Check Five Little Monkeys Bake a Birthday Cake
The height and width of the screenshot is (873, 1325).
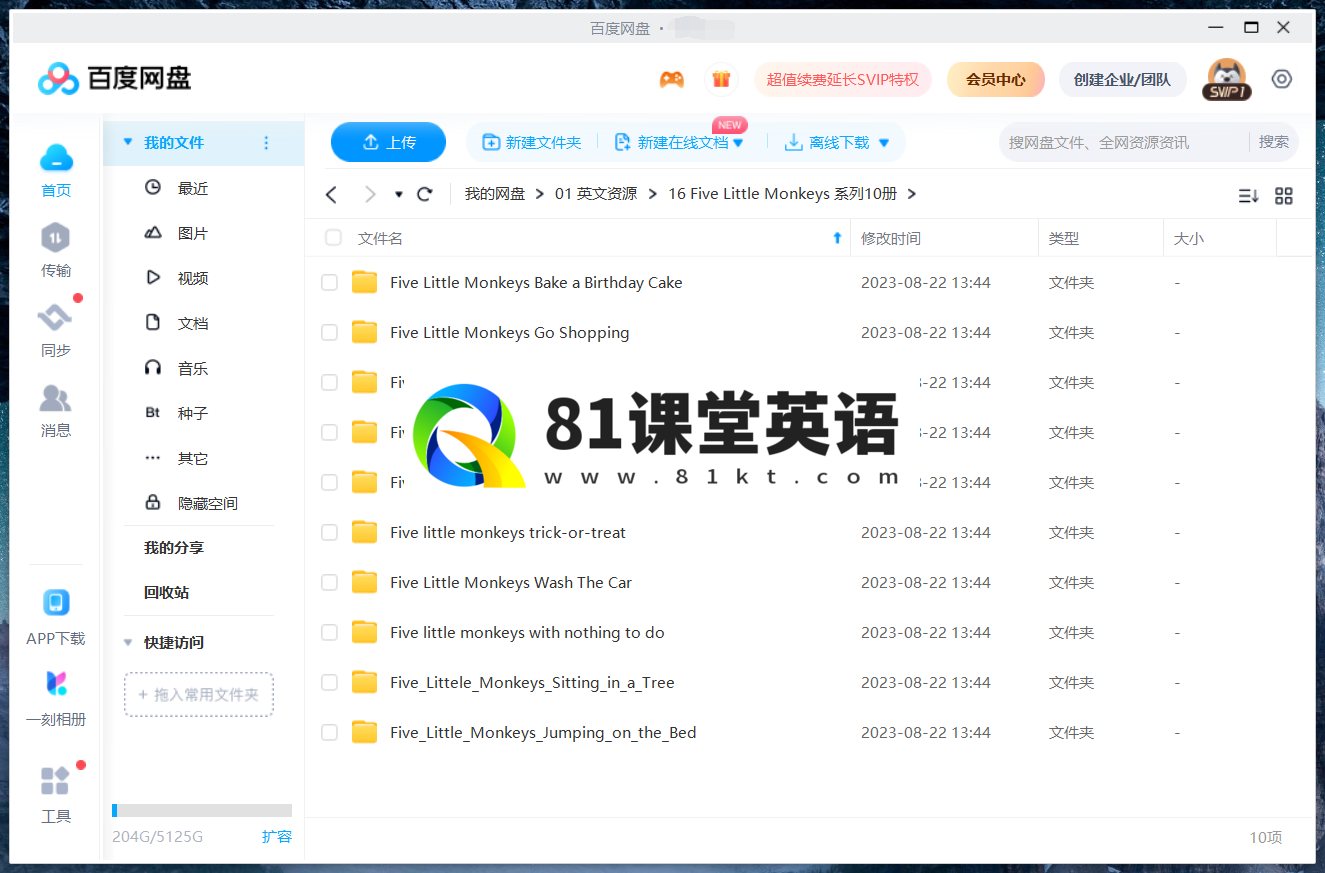coord(329,283)
